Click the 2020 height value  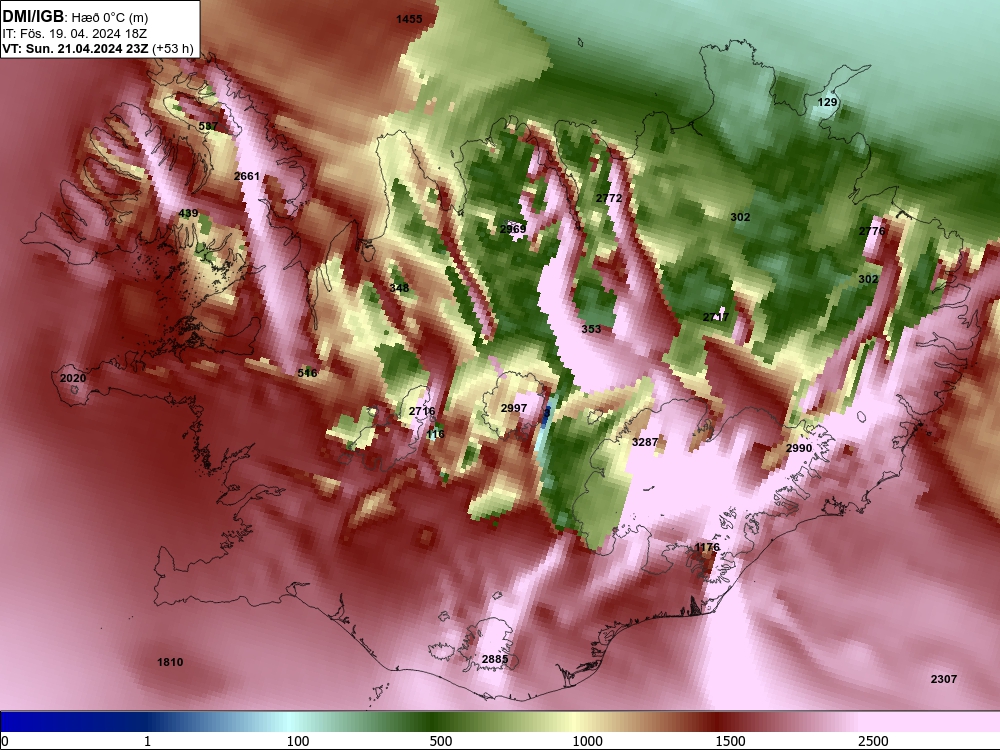pyautogui.click(x=73, y=378)
